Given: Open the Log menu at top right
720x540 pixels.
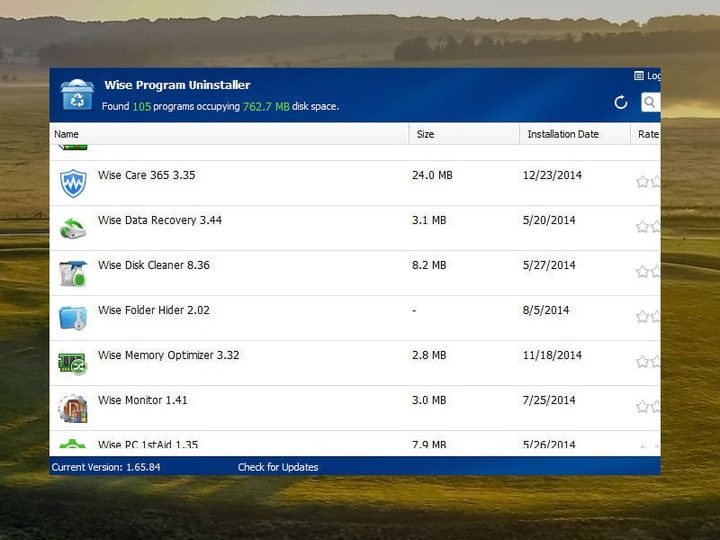Looking at the screenshot, I should (648, 76).
